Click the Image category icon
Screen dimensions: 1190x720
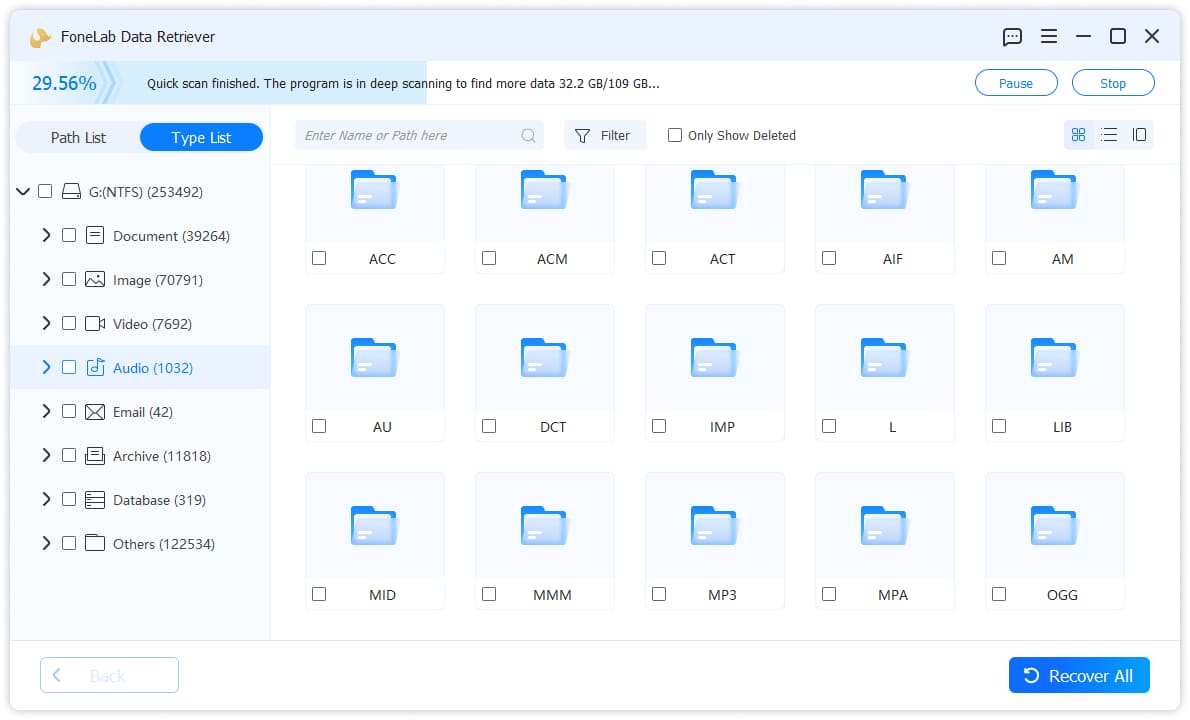coord(95,279)
